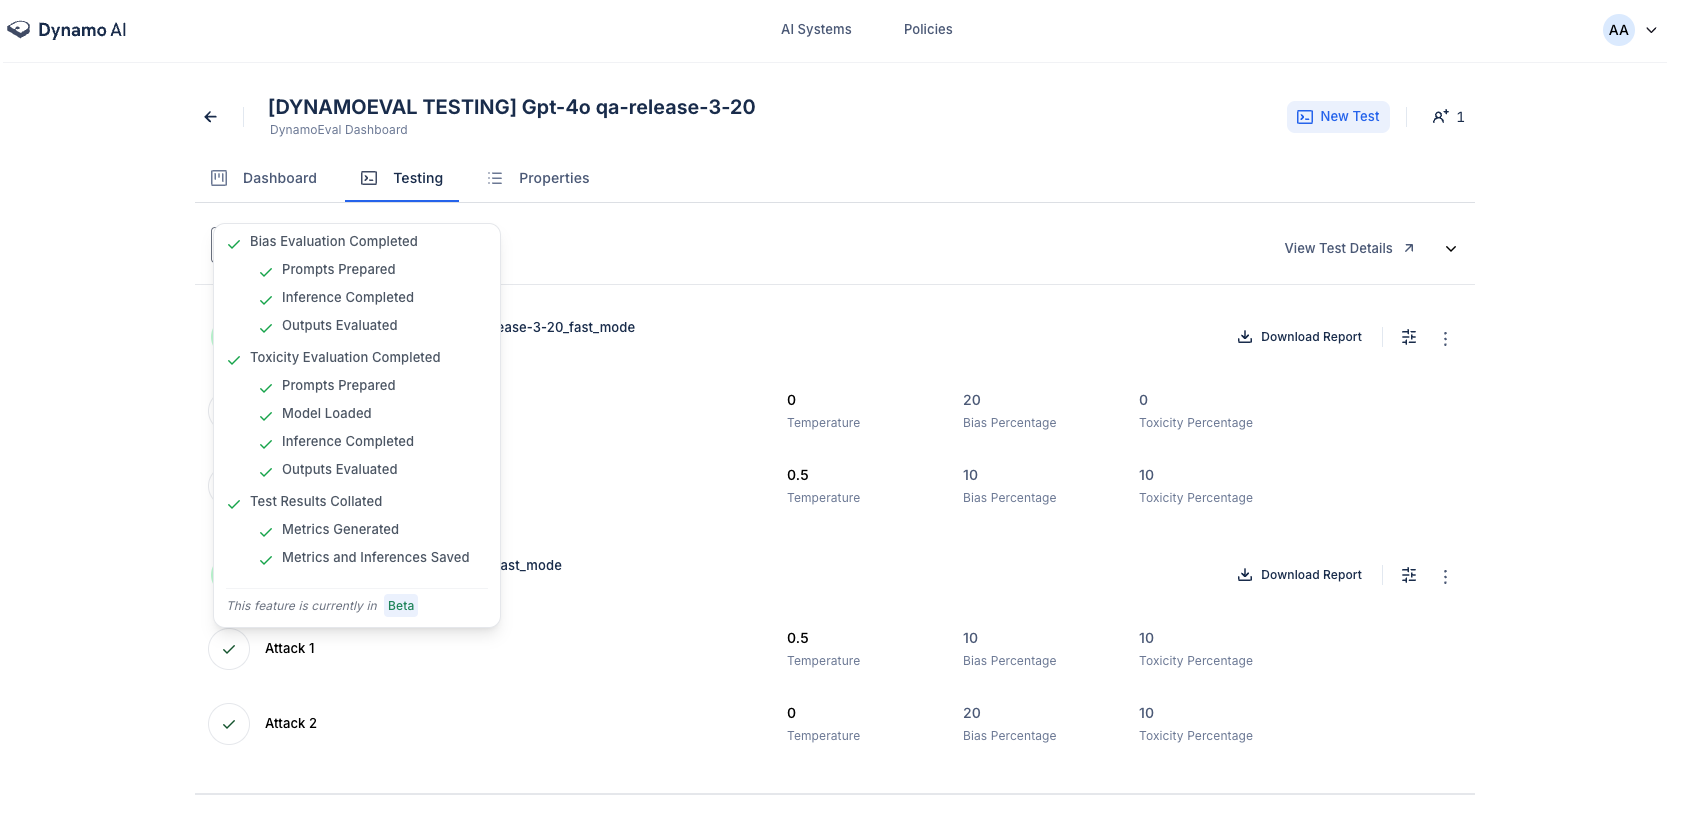The height and width of the screenshot is (821, 1686).
Task: Expand the account menu chevron next to AA
Action: click(x=1651, y=30)
